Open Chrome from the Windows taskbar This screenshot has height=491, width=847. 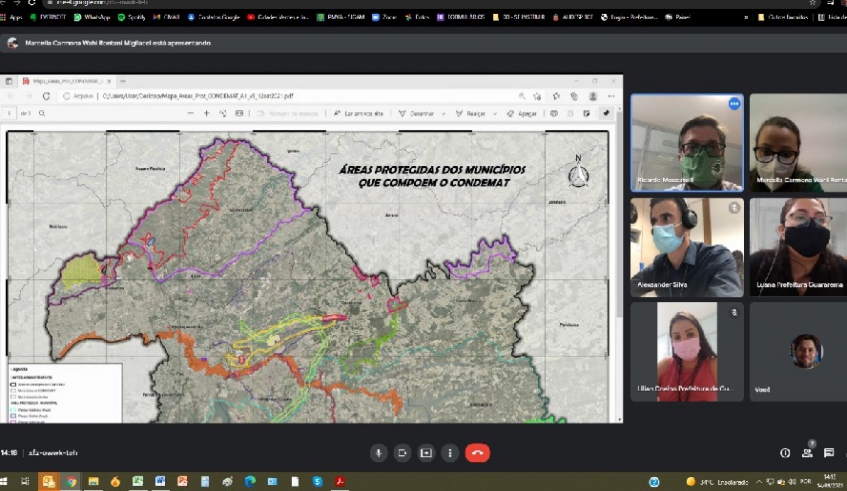pyautogui.click(x=71, y=481)
